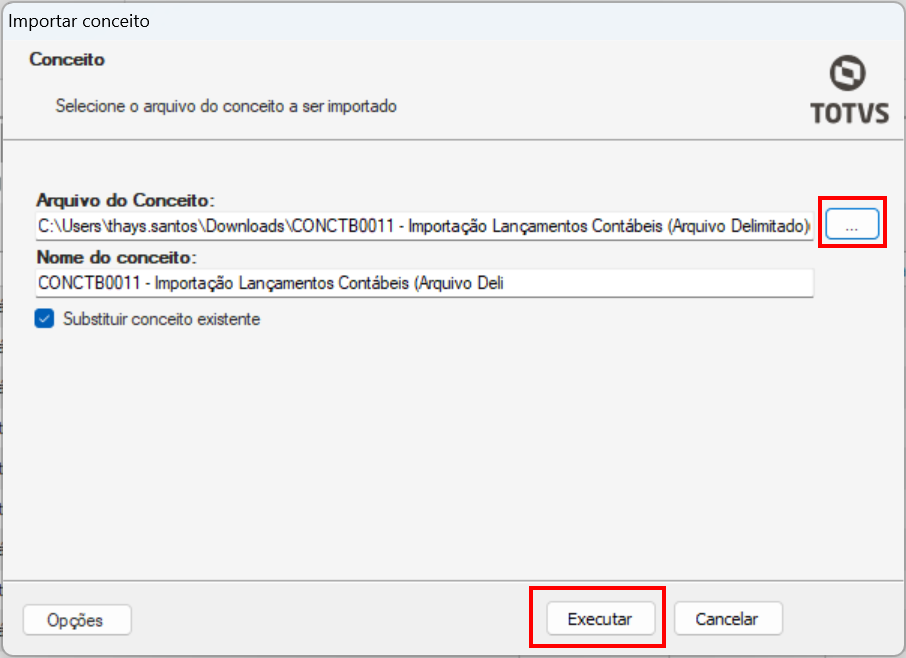
Task: Focus the Nome do conceito text field
Action: pos(424,283)
